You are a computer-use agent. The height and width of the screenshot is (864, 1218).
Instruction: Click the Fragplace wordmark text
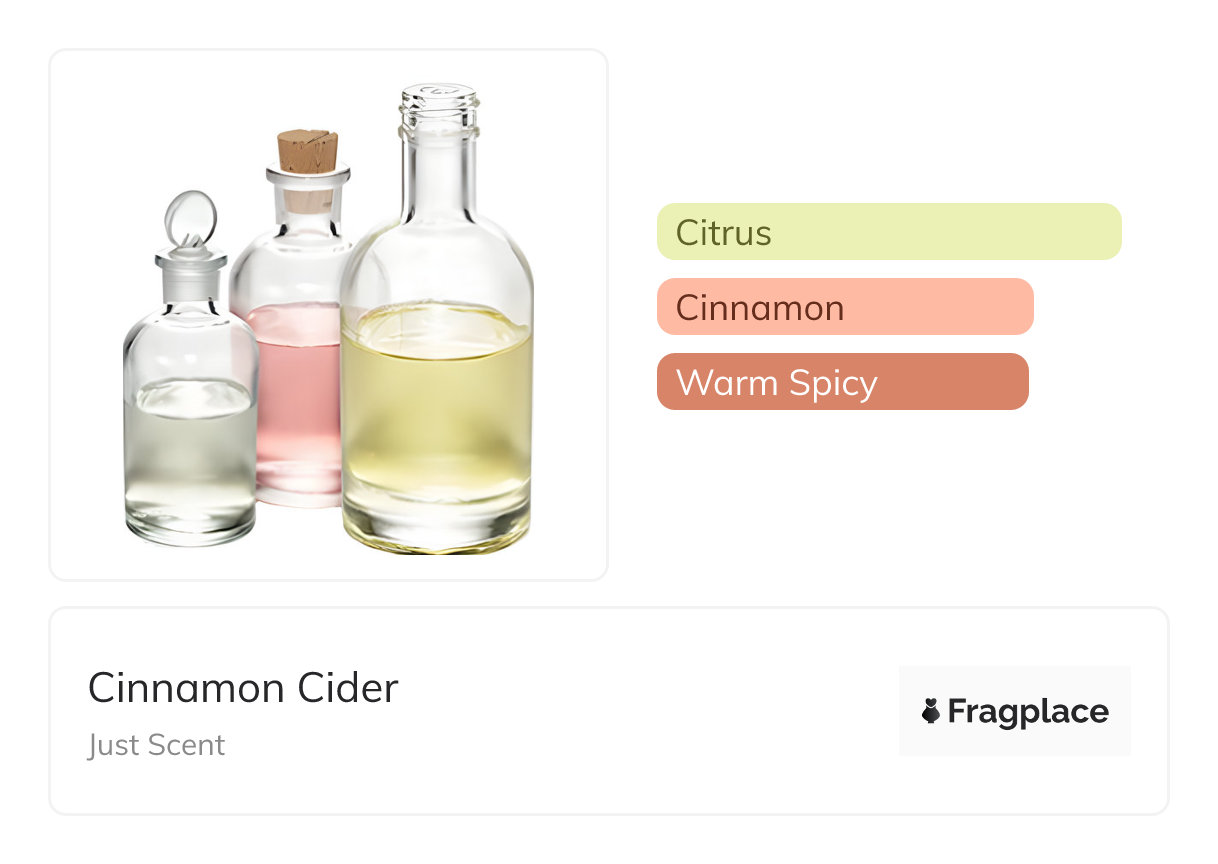(x=1027, y=711)
